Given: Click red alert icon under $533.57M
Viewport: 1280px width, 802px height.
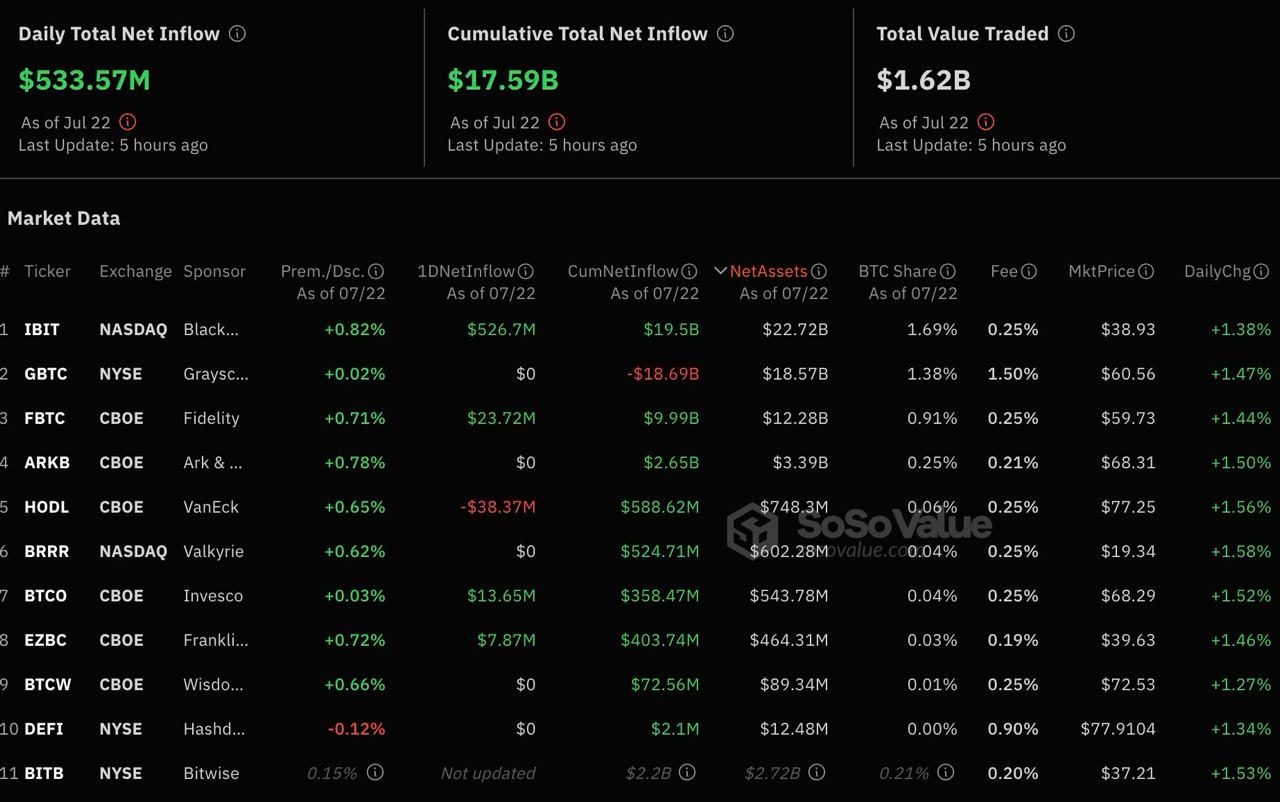Looking at the screenshot, I should click(x=128, y=122).
